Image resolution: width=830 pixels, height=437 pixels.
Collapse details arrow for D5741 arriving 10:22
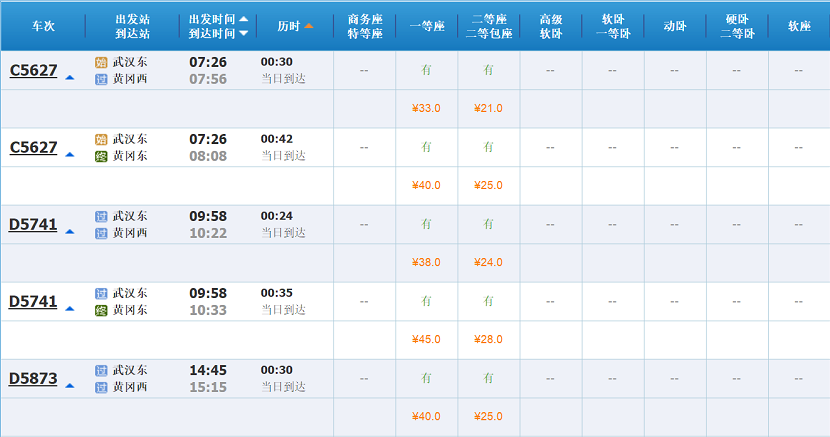tap(69, 232)
